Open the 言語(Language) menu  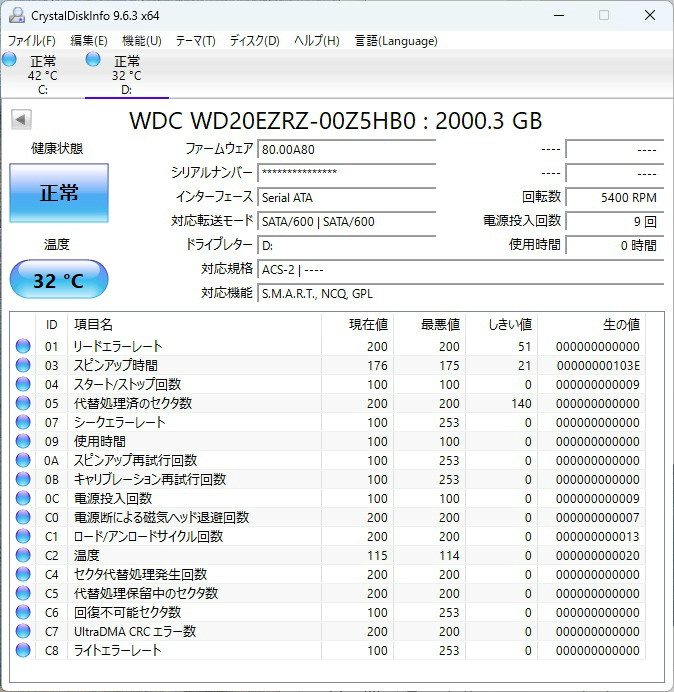[x=396, y=41]
